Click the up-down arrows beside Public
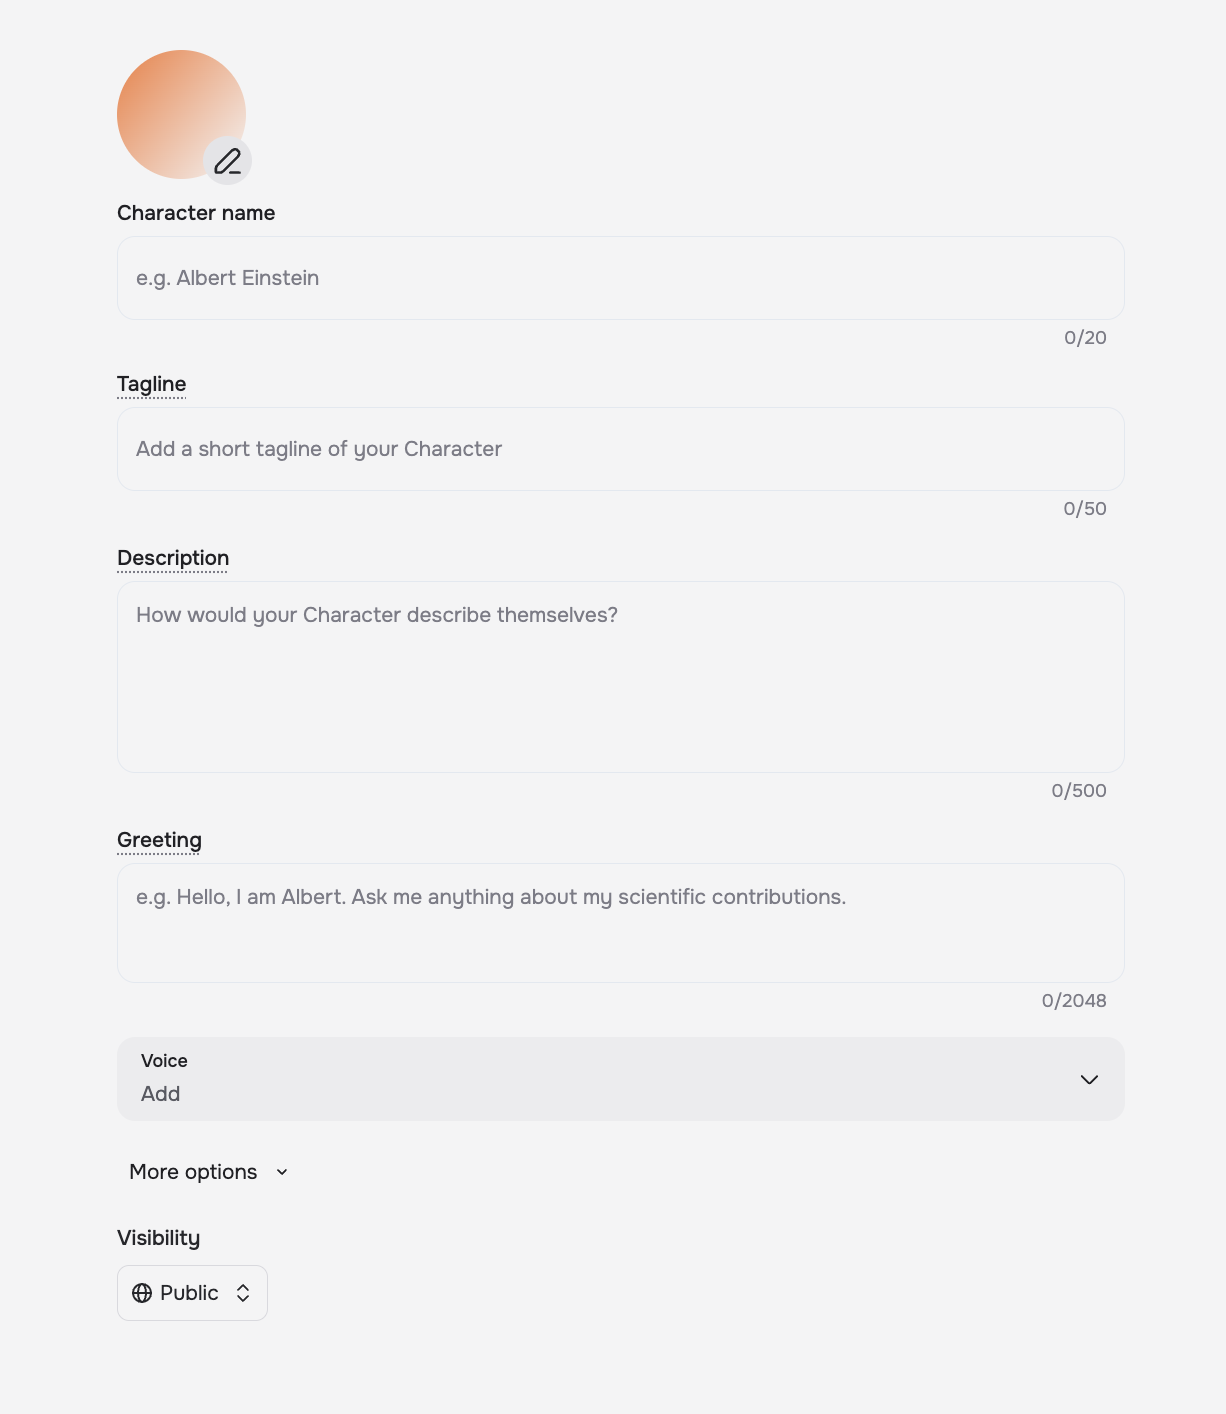Screen dimensions: 1226x1414 click(x=243, y=1293)
